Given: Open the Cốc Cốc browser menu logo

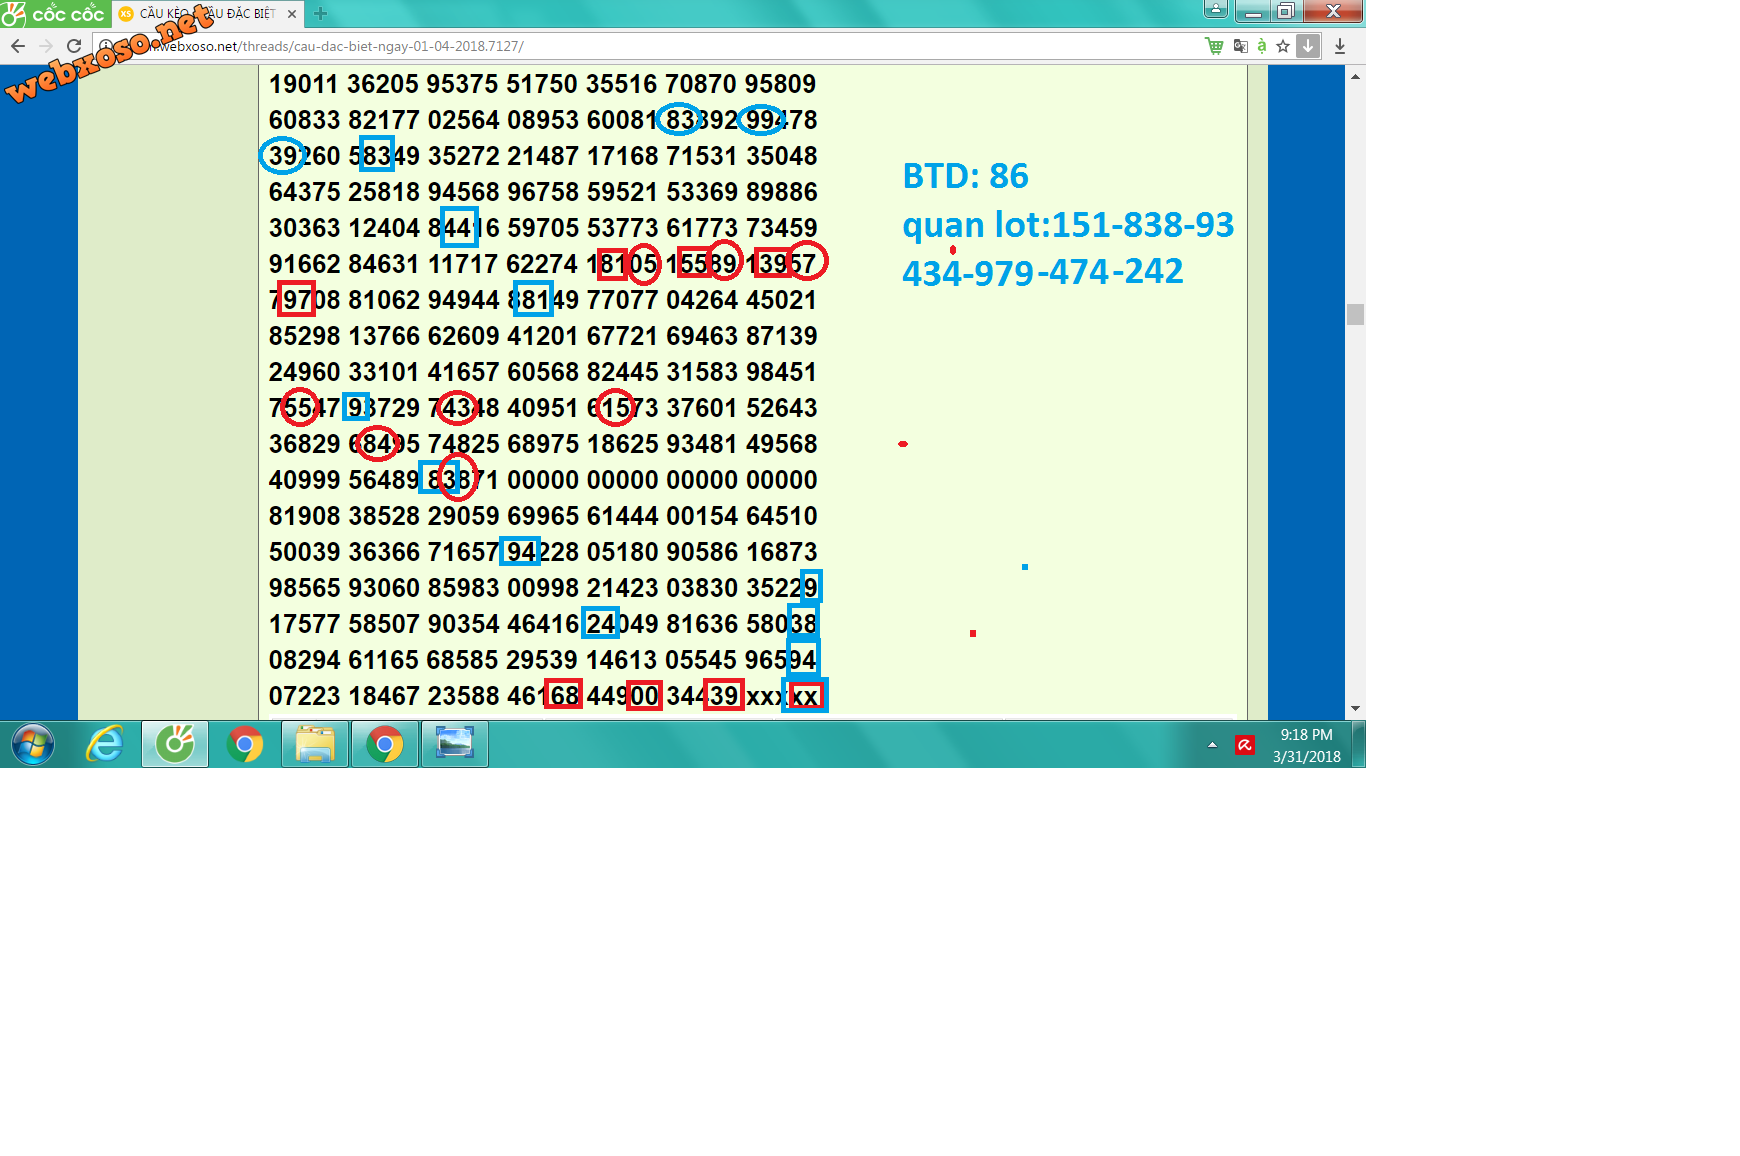Looking at the screenshot, I should coord(53,13).
